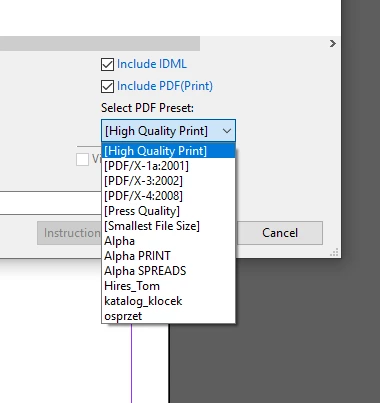Screen dimensions: 380x403
Task: Click the right arrow chevron at dialog top
Action: pos(332,44)
